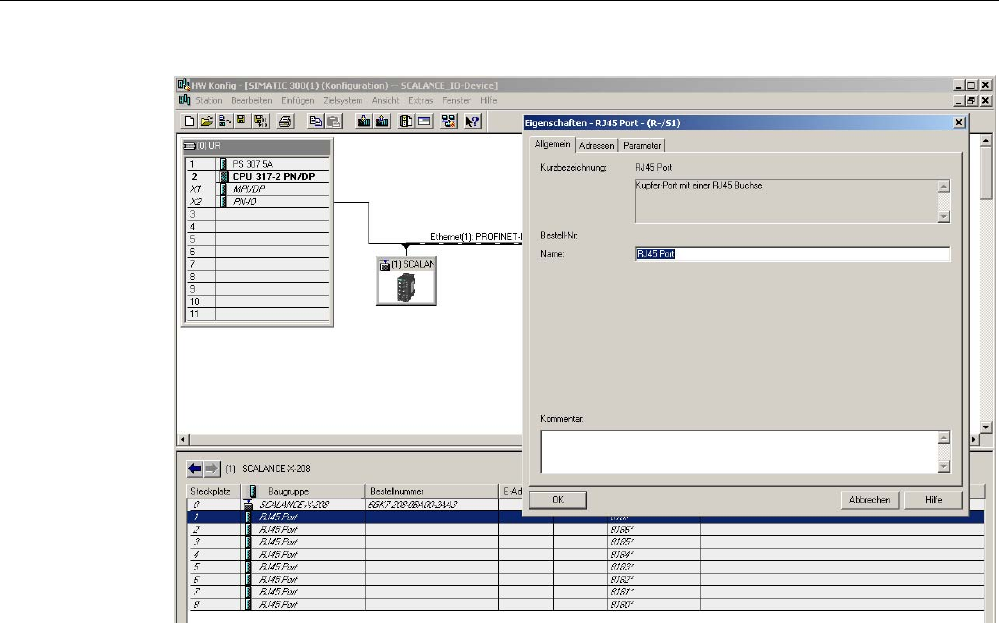
Task: Open the Ansicht menu
Action: point(385,101)
